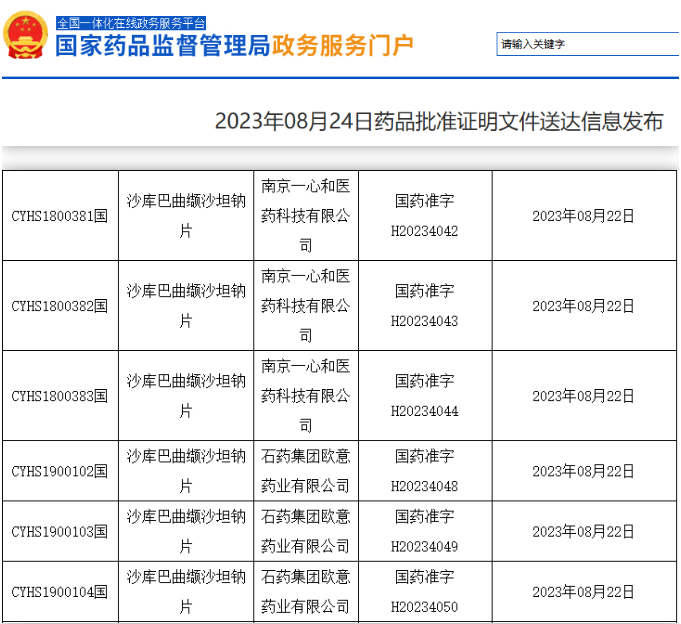
Task: Click the CYHS1900103国 cell
Action: pos(59,531)
